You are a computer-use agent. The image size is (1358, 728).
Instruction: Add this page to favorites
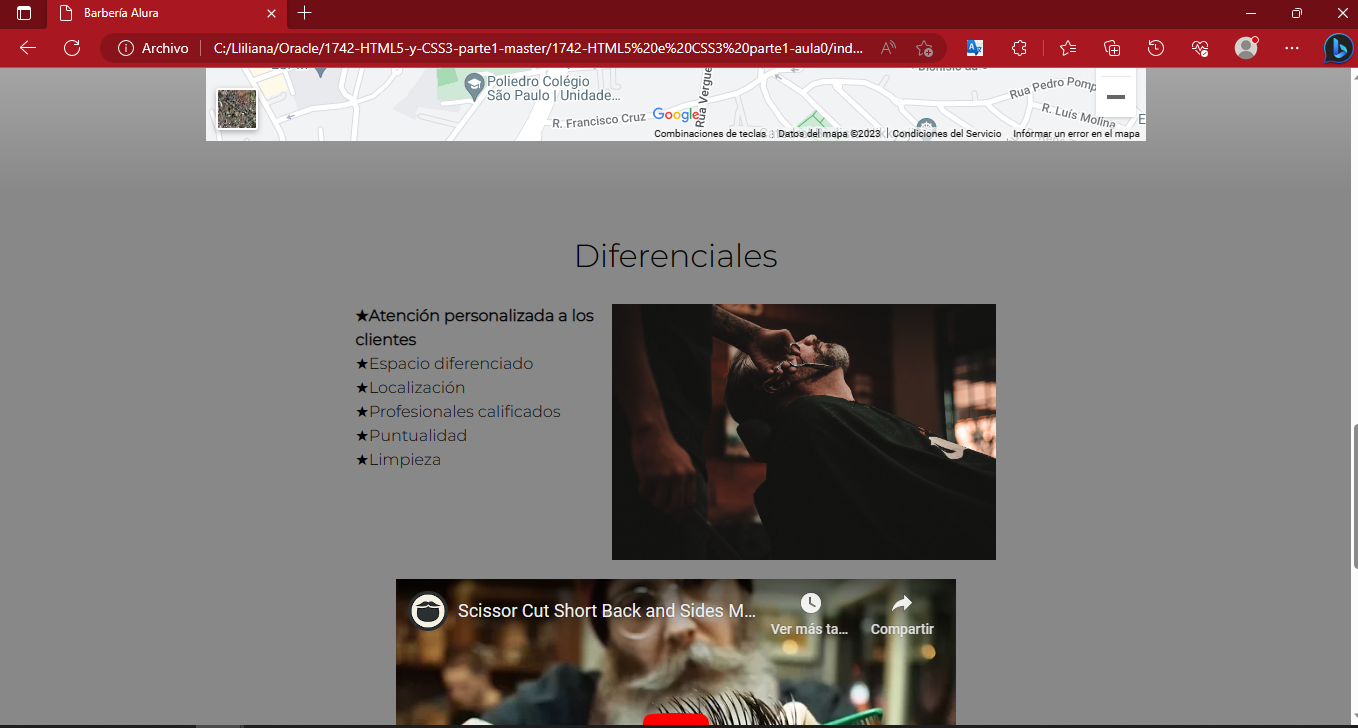pyautogui.click(x=924, y=48)
